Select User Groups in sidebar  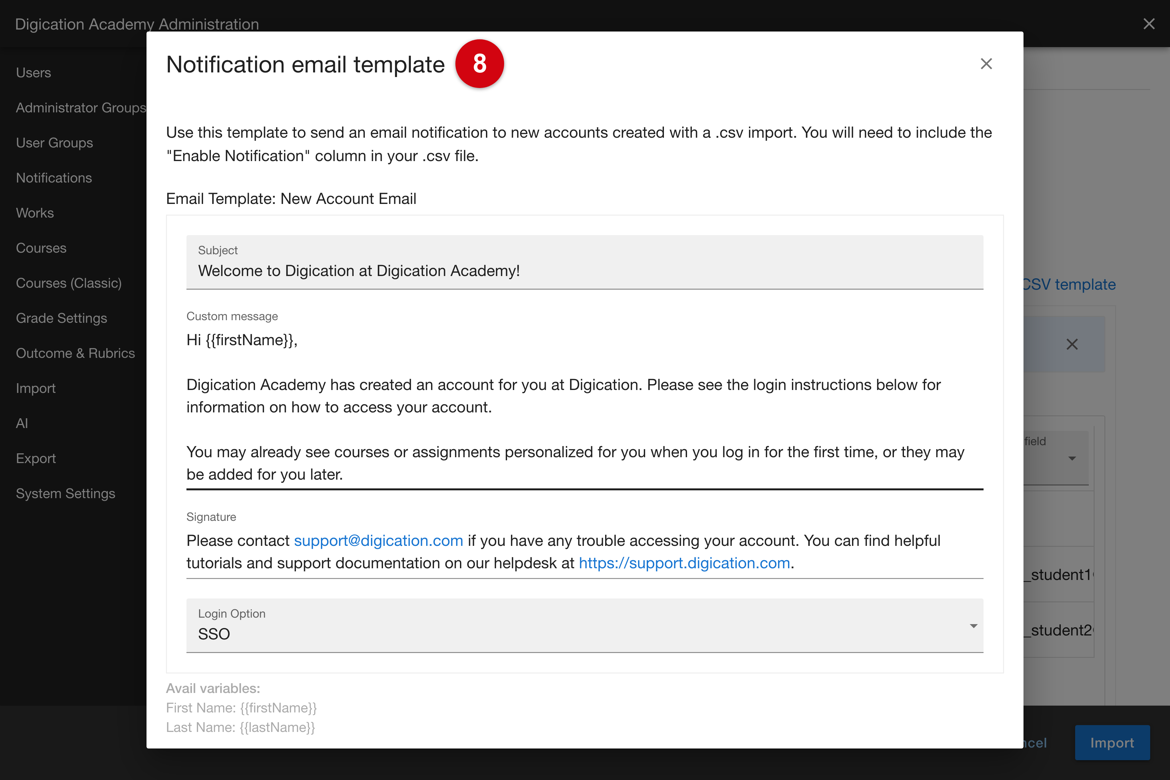(x=54, y=143)
